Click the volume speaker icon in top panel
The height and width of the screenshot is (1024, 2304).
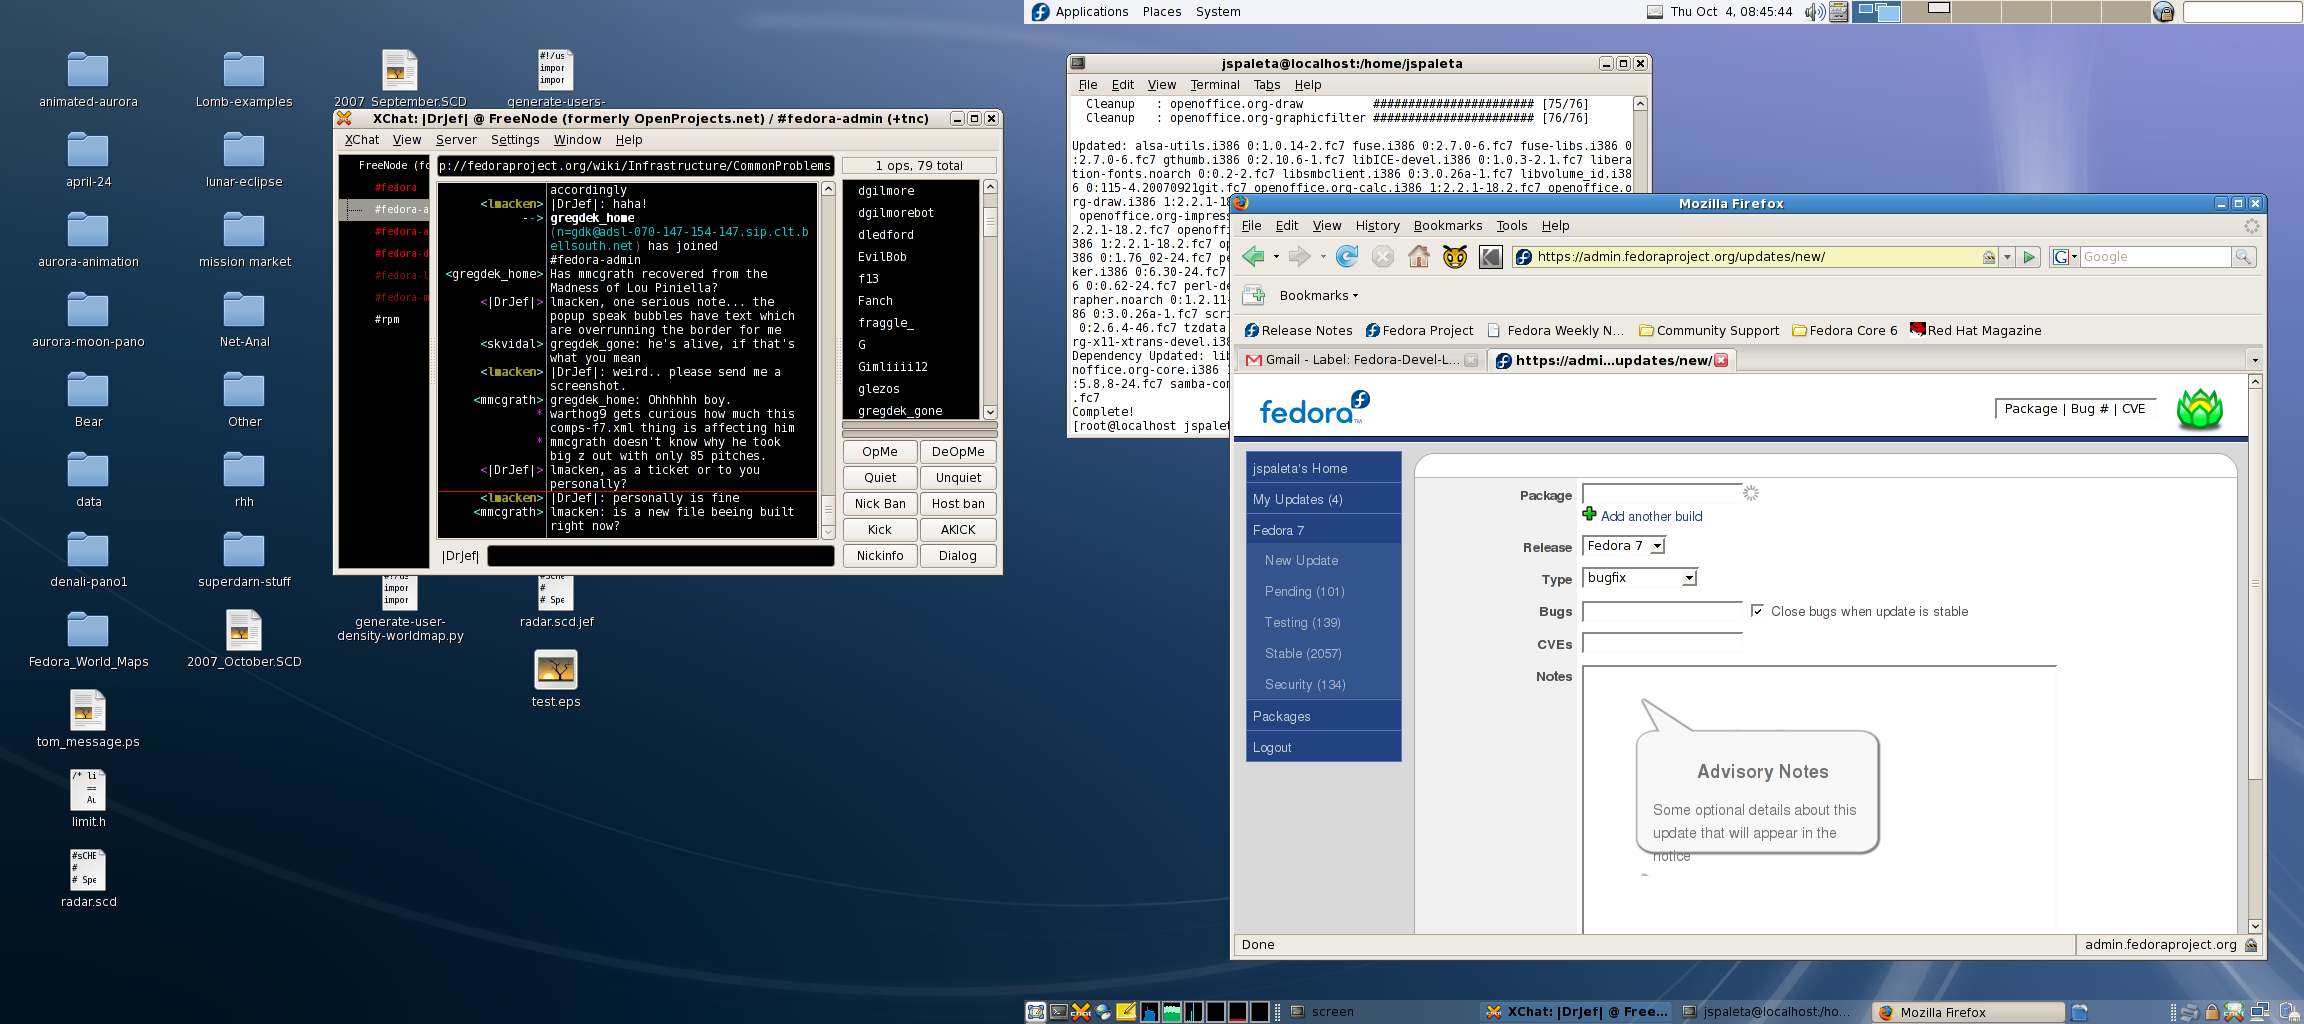point(1814,12)
